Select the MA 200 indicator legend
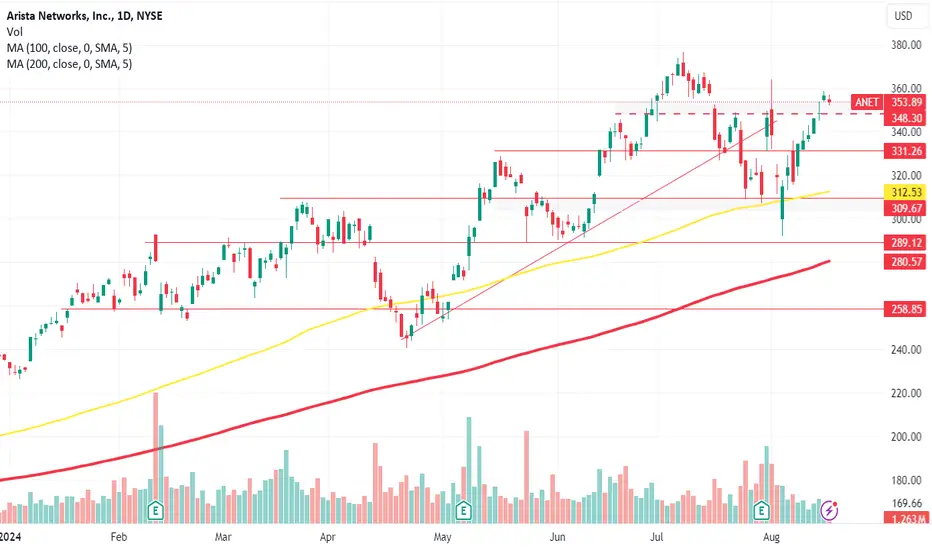The width and height of the screenshot is (932, 550). [70, 64]
